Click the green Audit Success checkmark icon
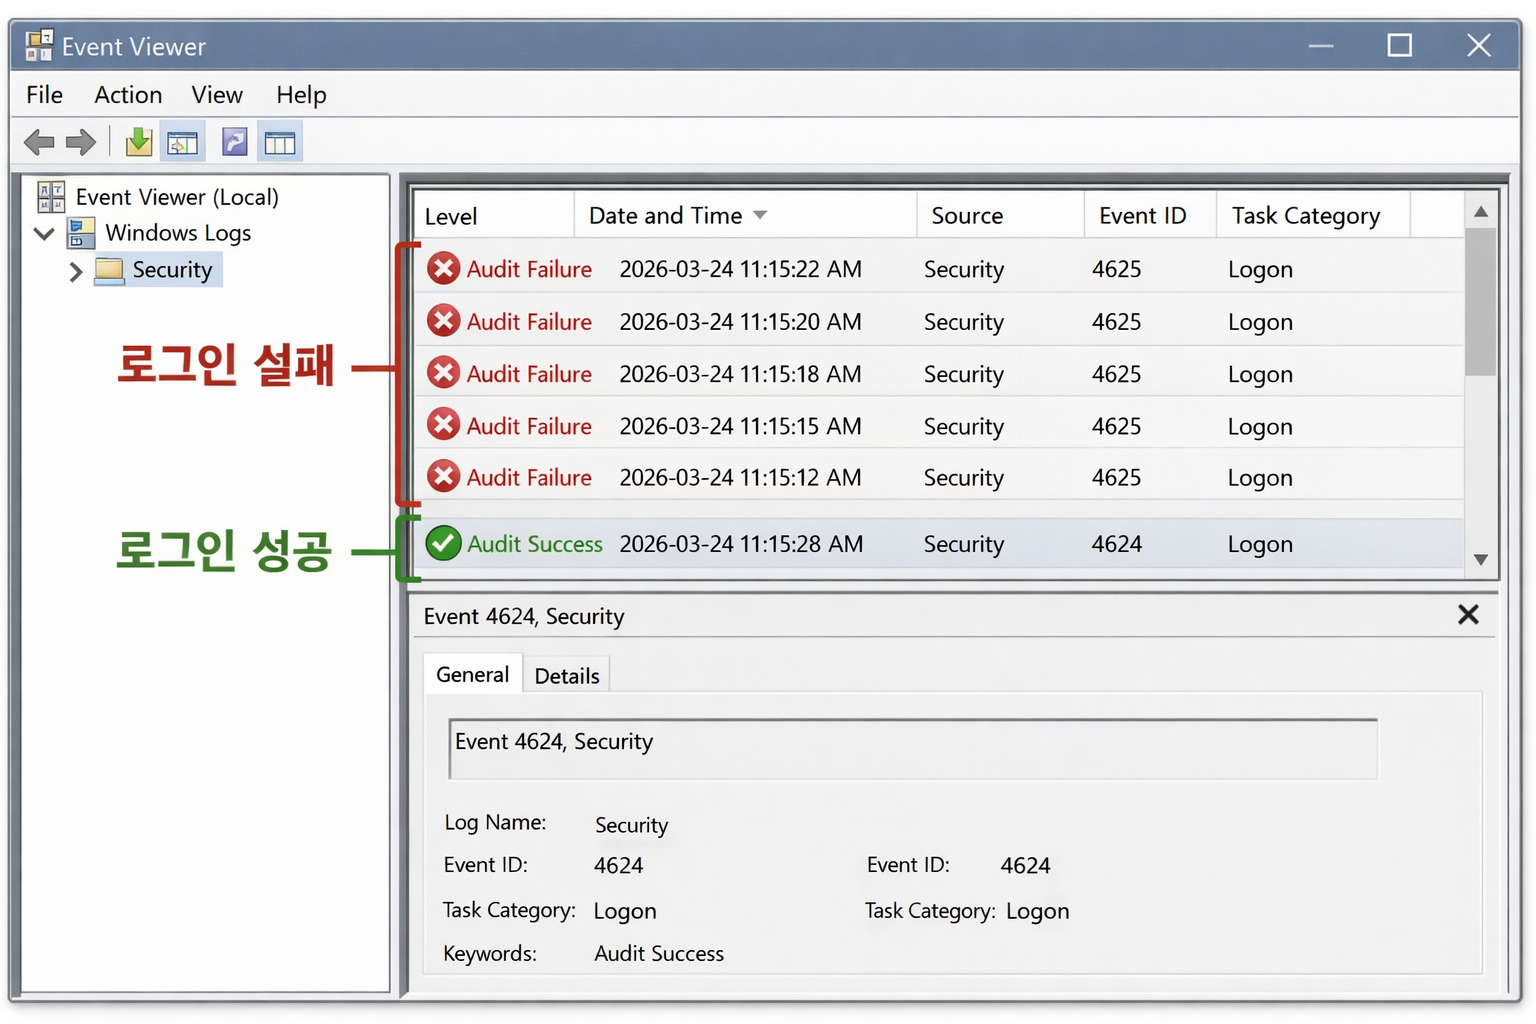 click(x=443, y=543)
